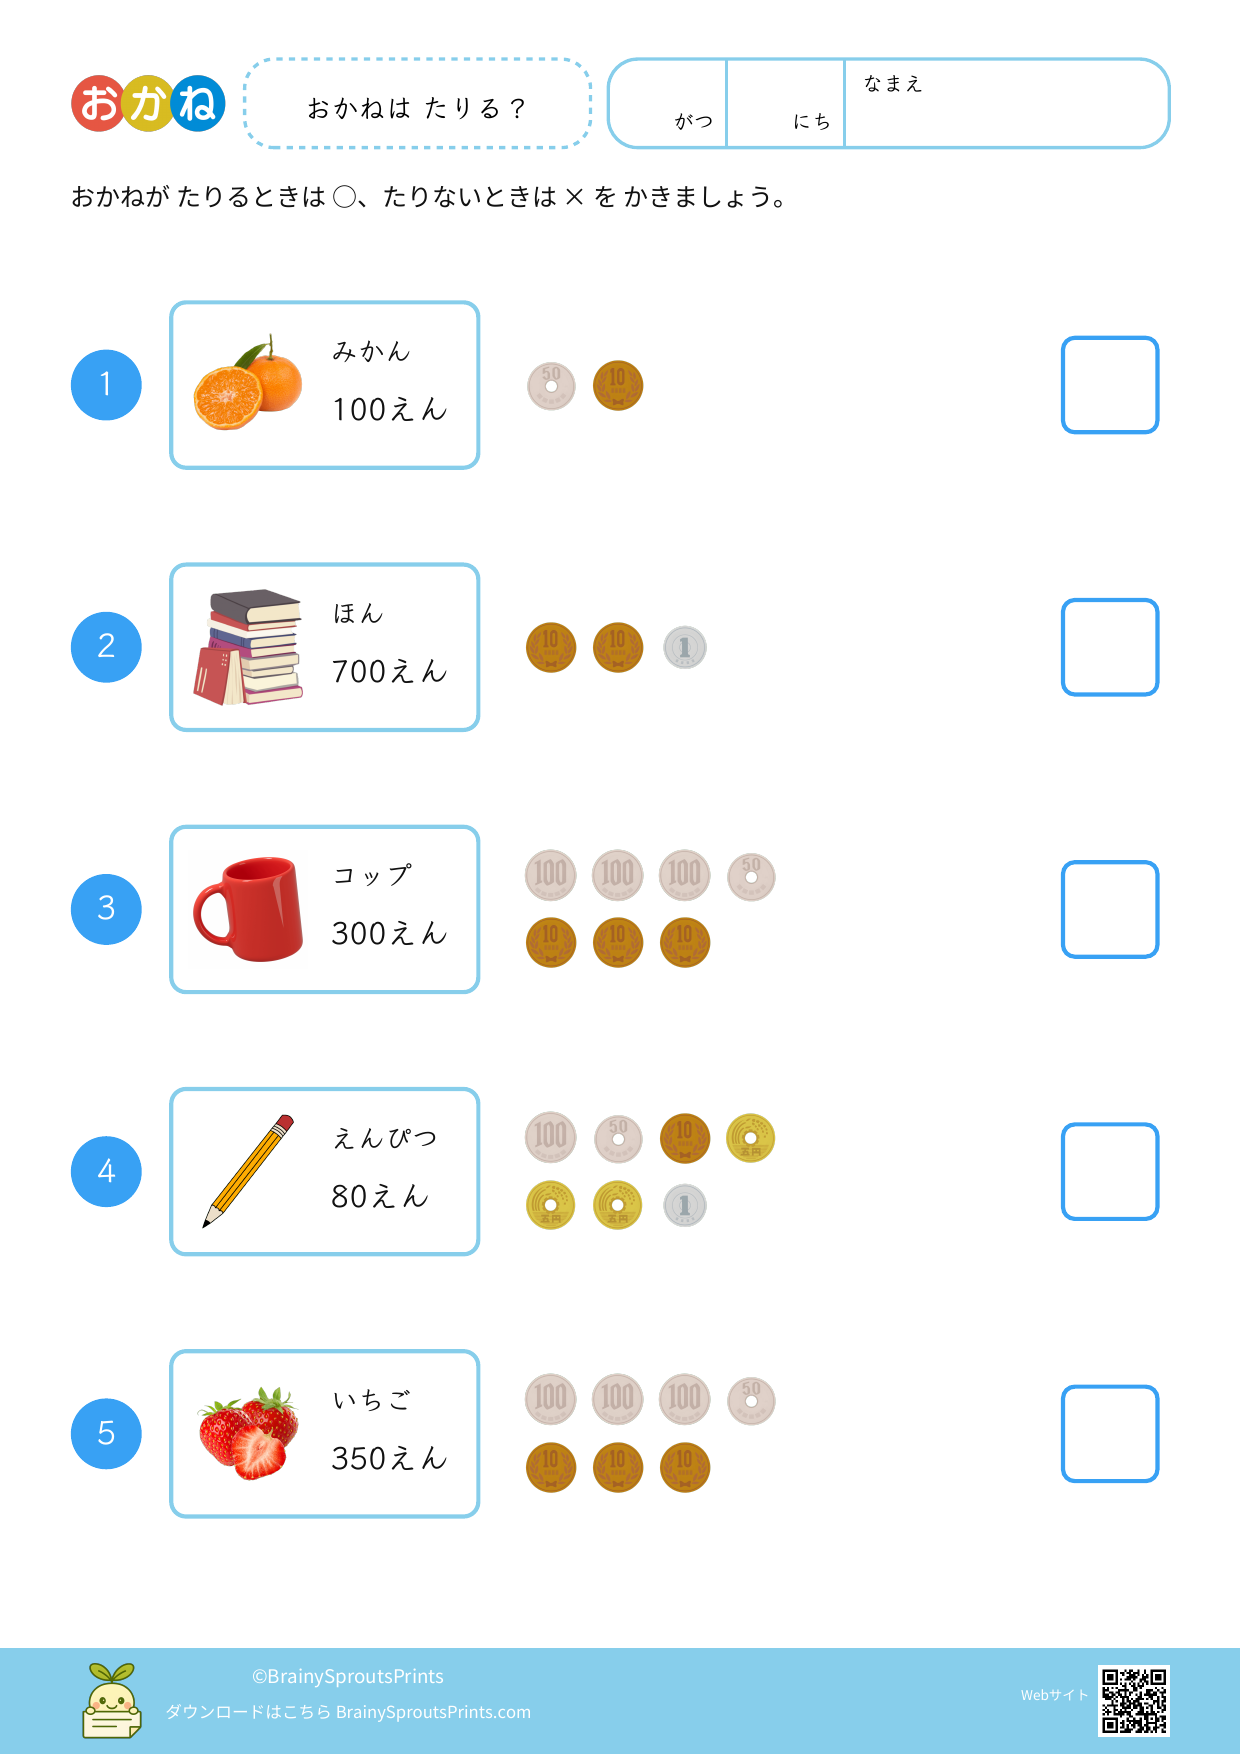This screenshot has width=1241, height=1754.
Task: Click the にち day field
Action: 786,104
